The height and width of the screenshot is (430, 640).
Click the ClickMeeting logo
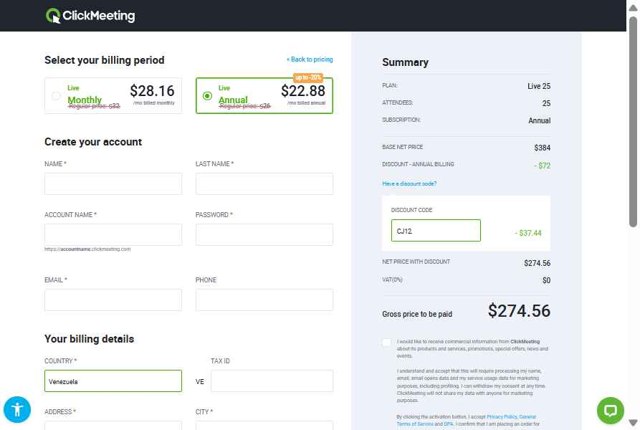point(90,16)
